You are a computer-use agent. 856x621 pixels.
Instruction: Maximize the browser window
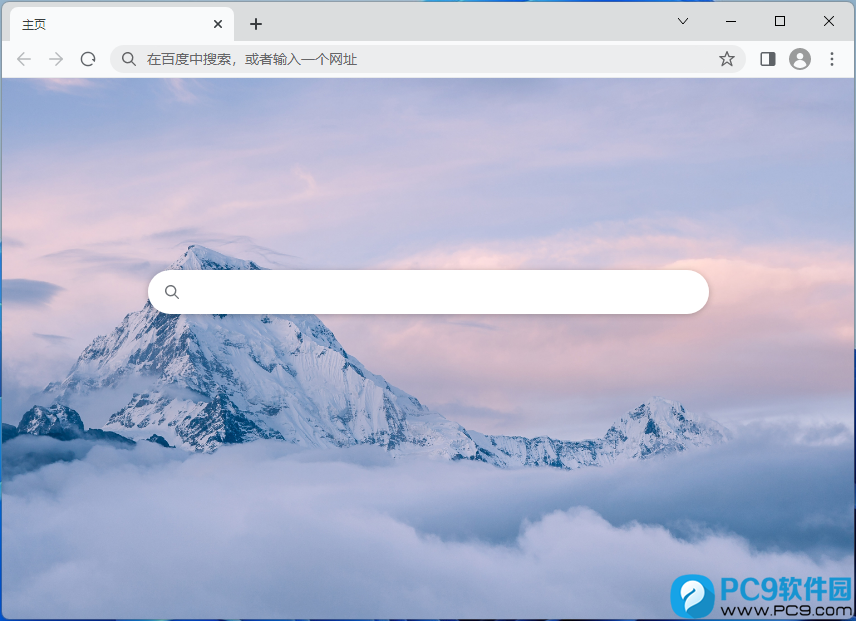[780, 21]
